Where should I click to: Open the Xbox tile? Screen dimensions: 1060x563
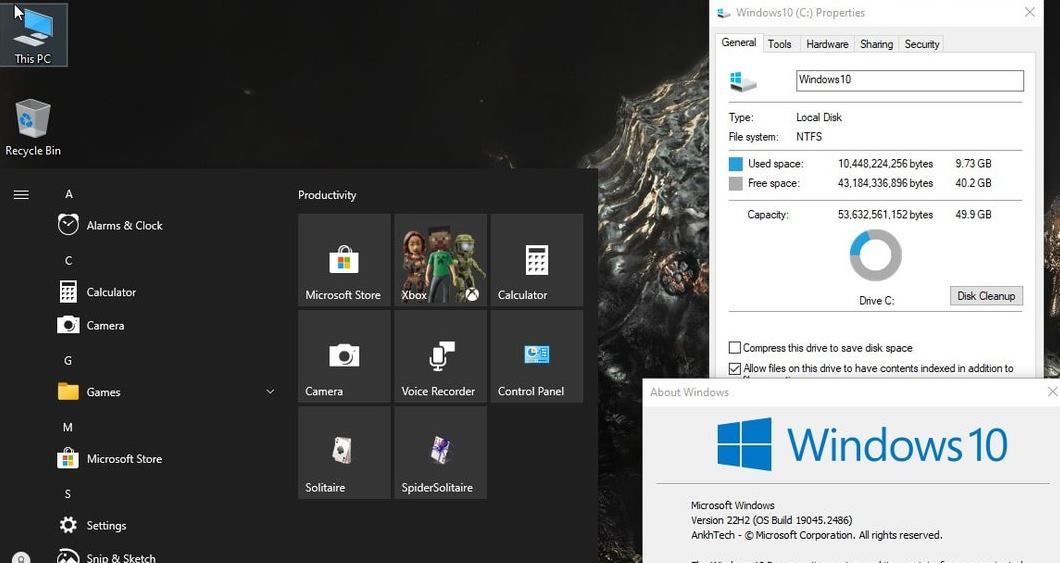[440, 260]
